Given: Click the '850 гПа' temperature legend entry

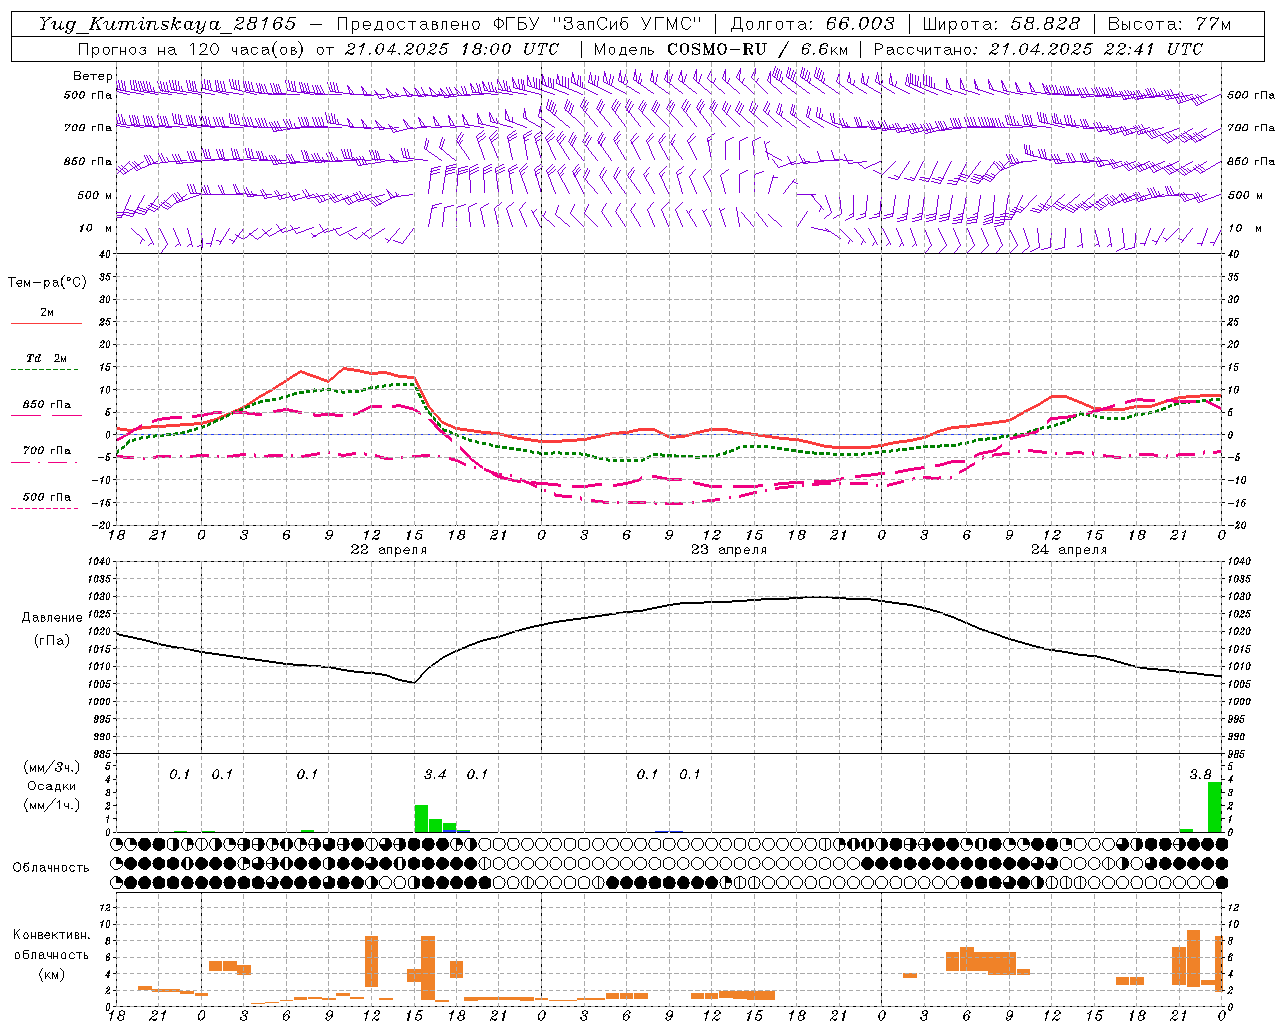Looking at the screenshot, I should tap(46, 405).
